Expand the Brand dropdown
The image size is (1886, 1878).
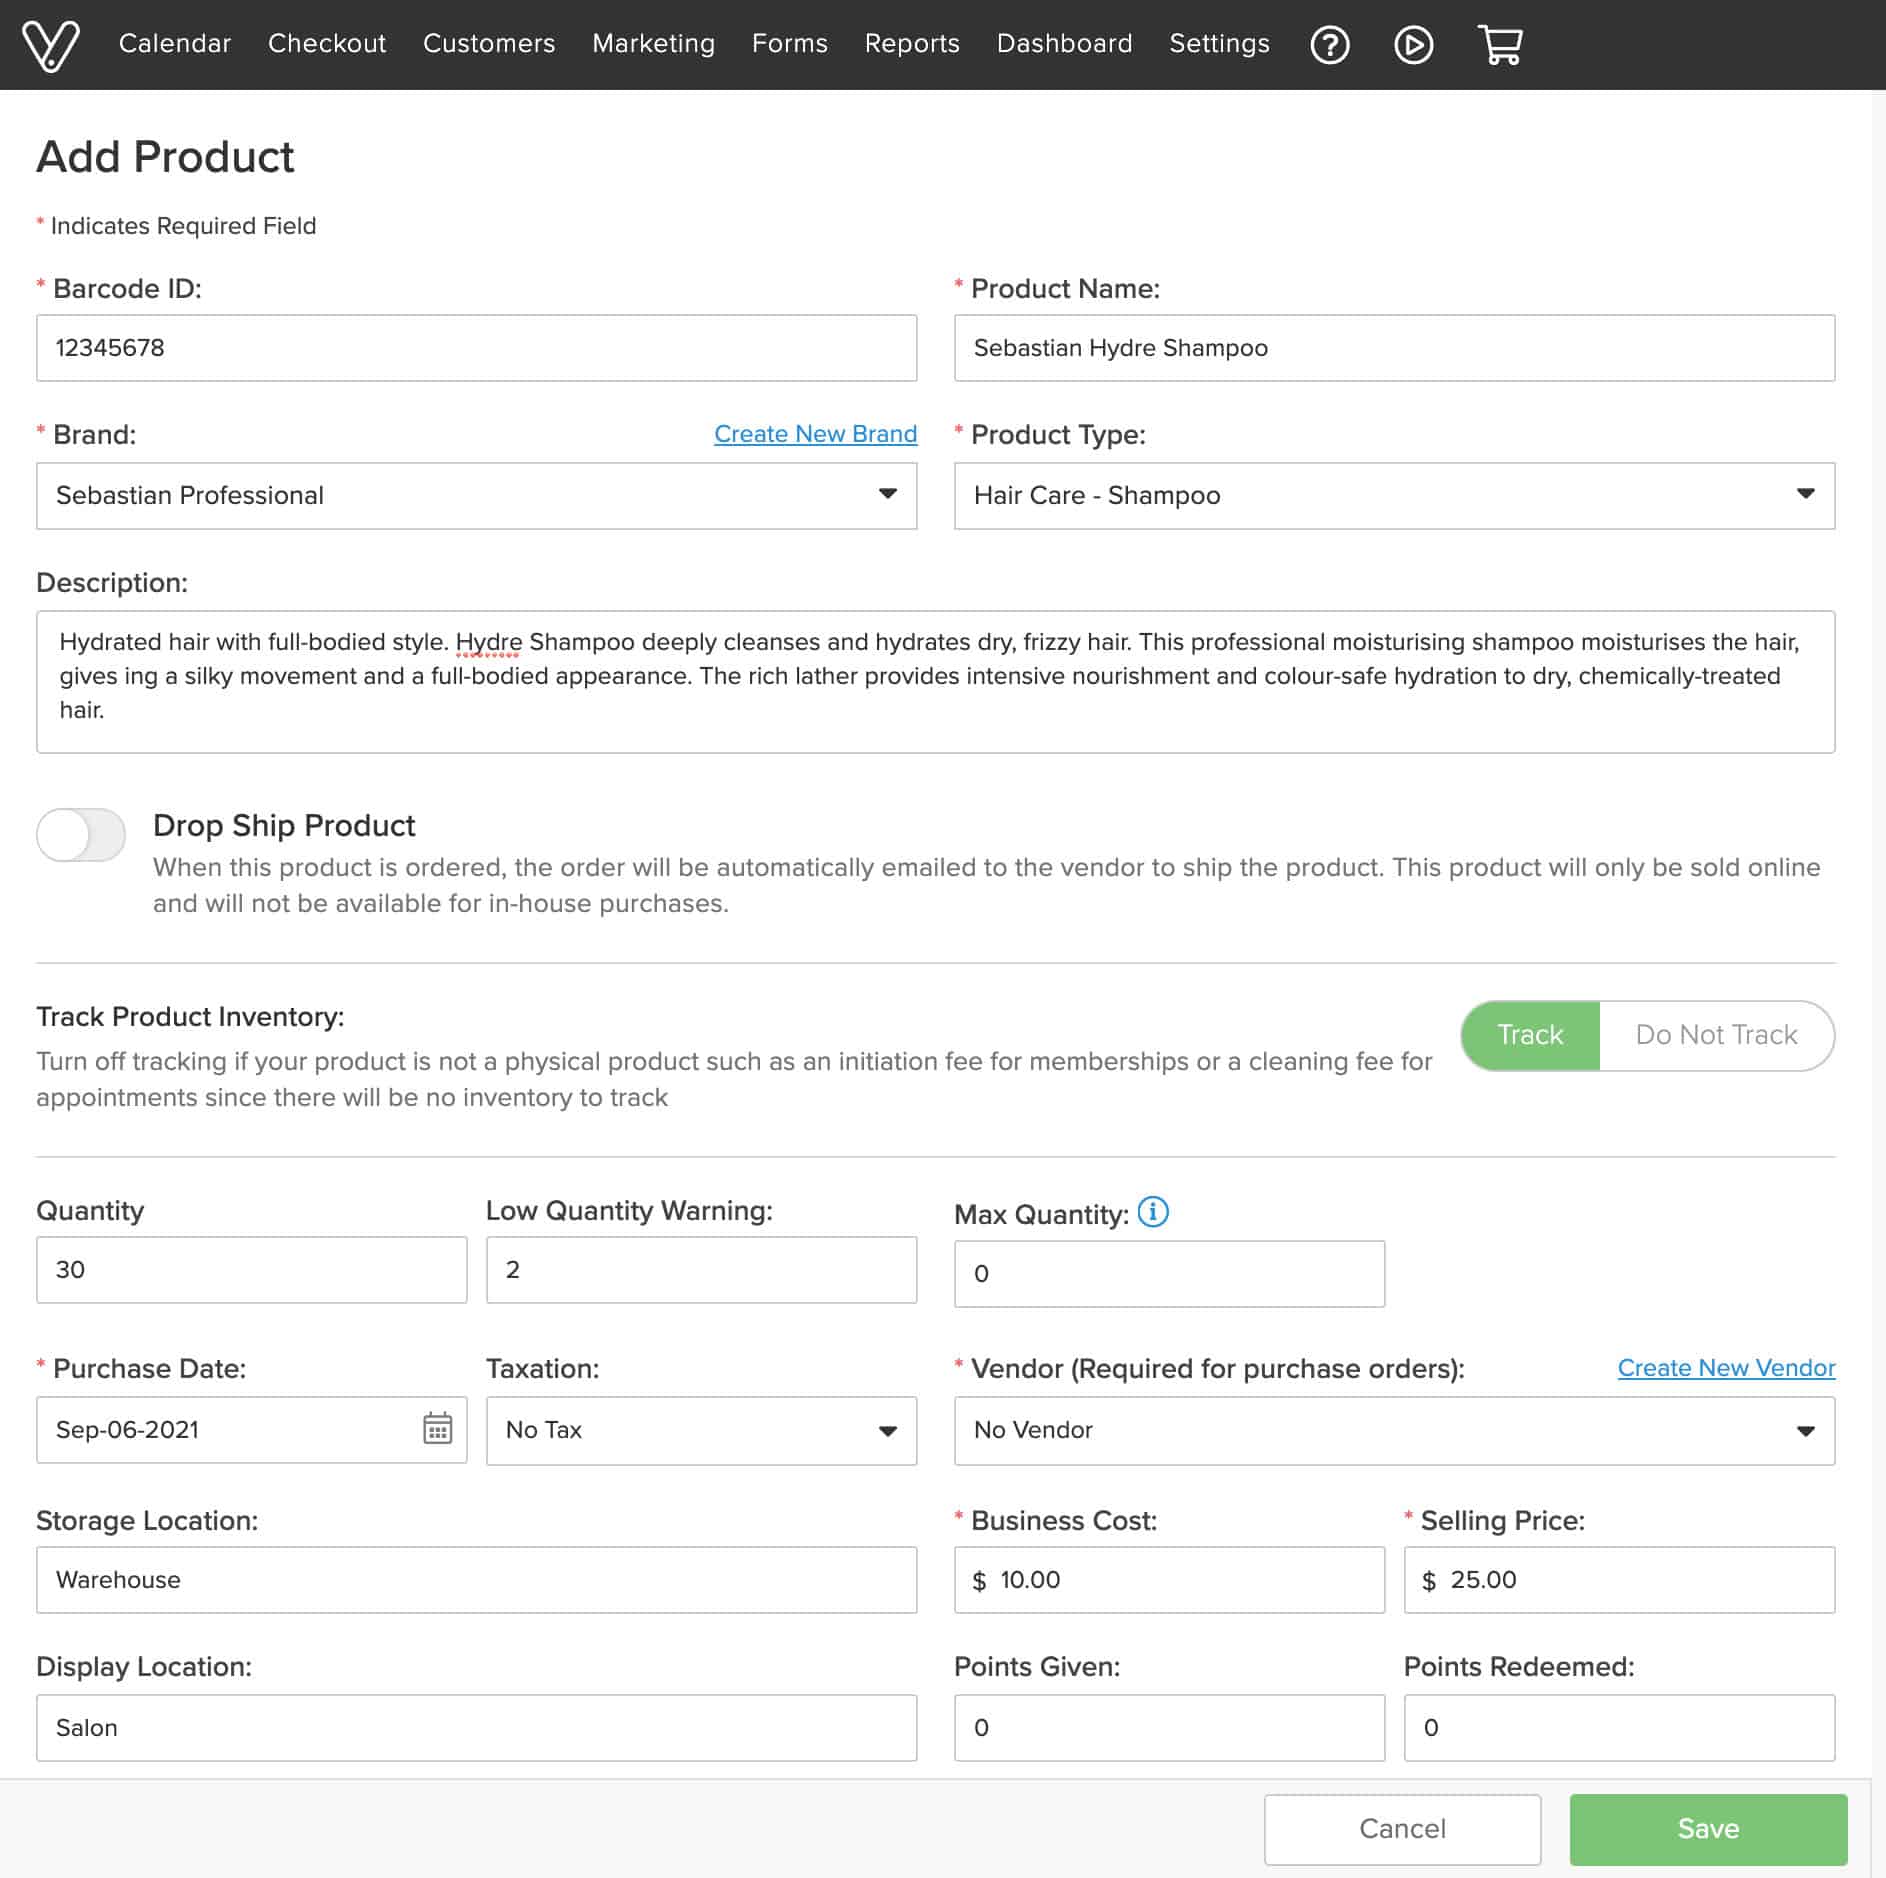click(477, 496)
